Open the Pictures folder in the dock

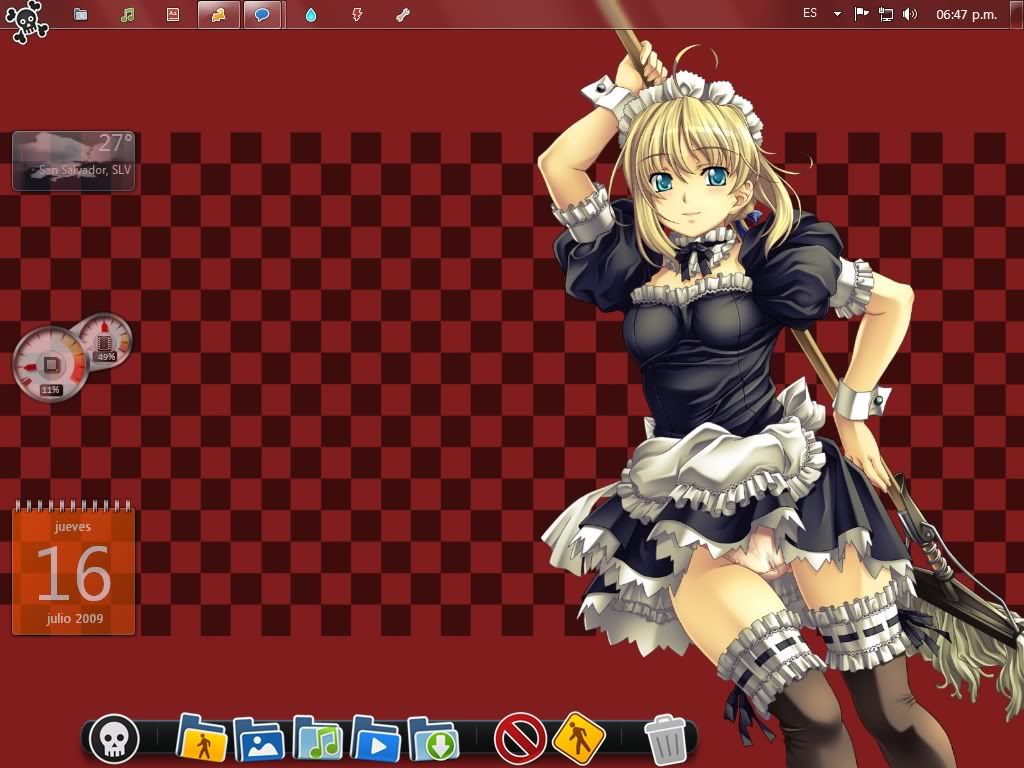coord(259,739)
